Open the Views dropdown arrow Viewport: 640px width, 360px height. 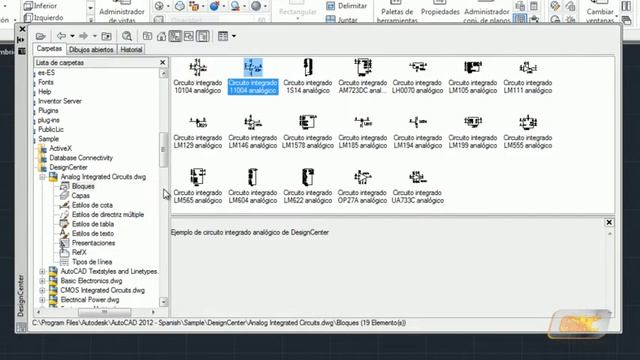[234, 36]
